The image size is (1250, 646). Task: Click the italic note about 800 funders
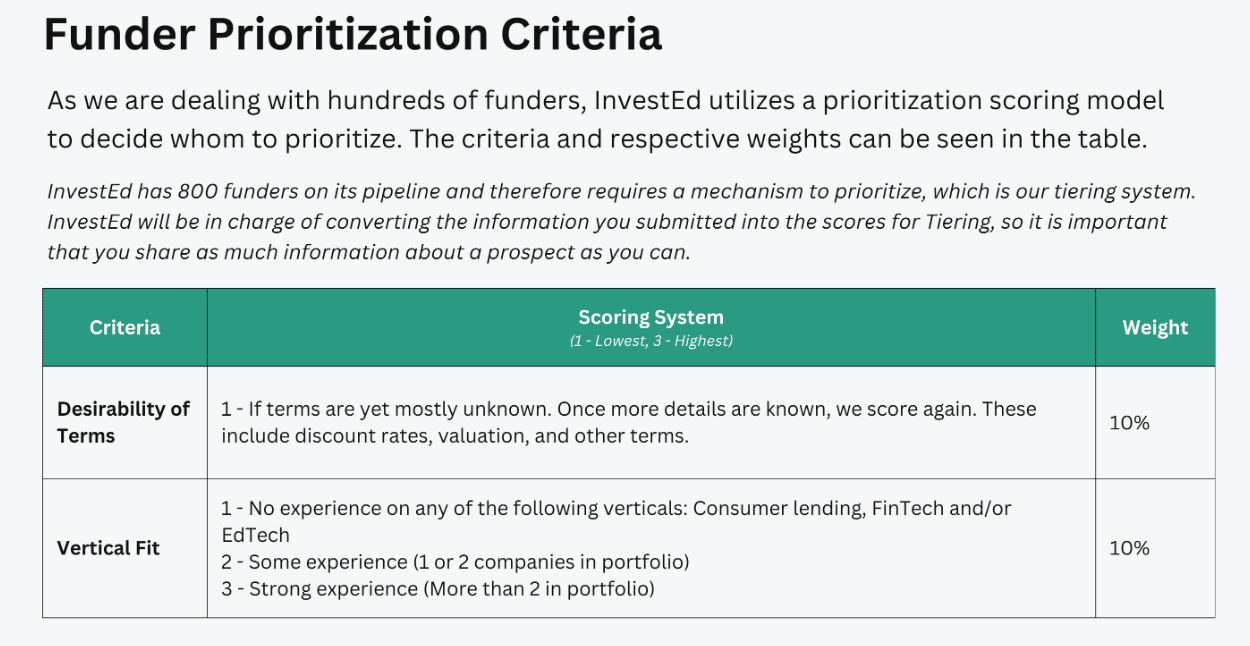tap(621, 190)
